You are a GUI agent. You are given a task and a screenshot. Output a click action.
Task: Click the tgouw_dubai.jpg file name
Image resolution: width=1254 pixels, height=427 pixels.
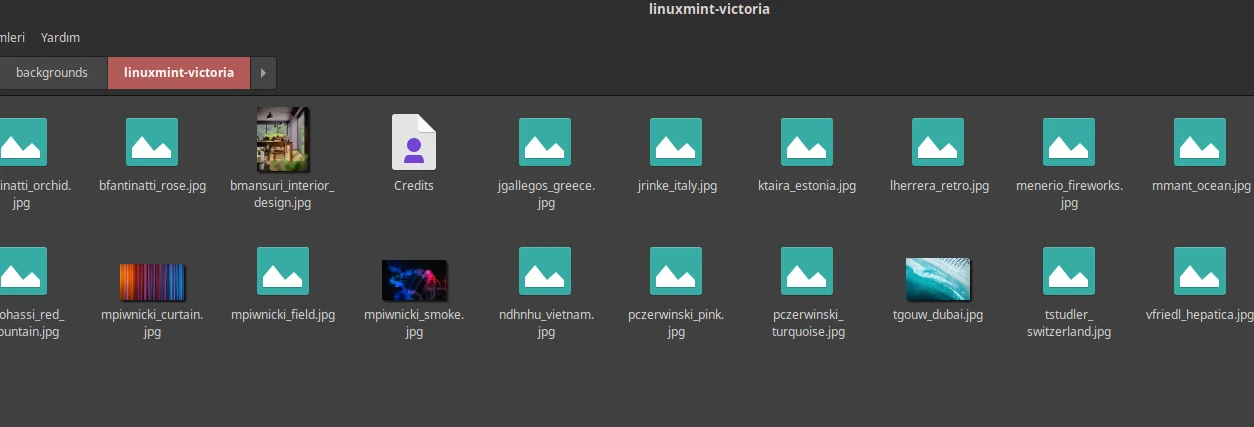click(x=938, y=315)
